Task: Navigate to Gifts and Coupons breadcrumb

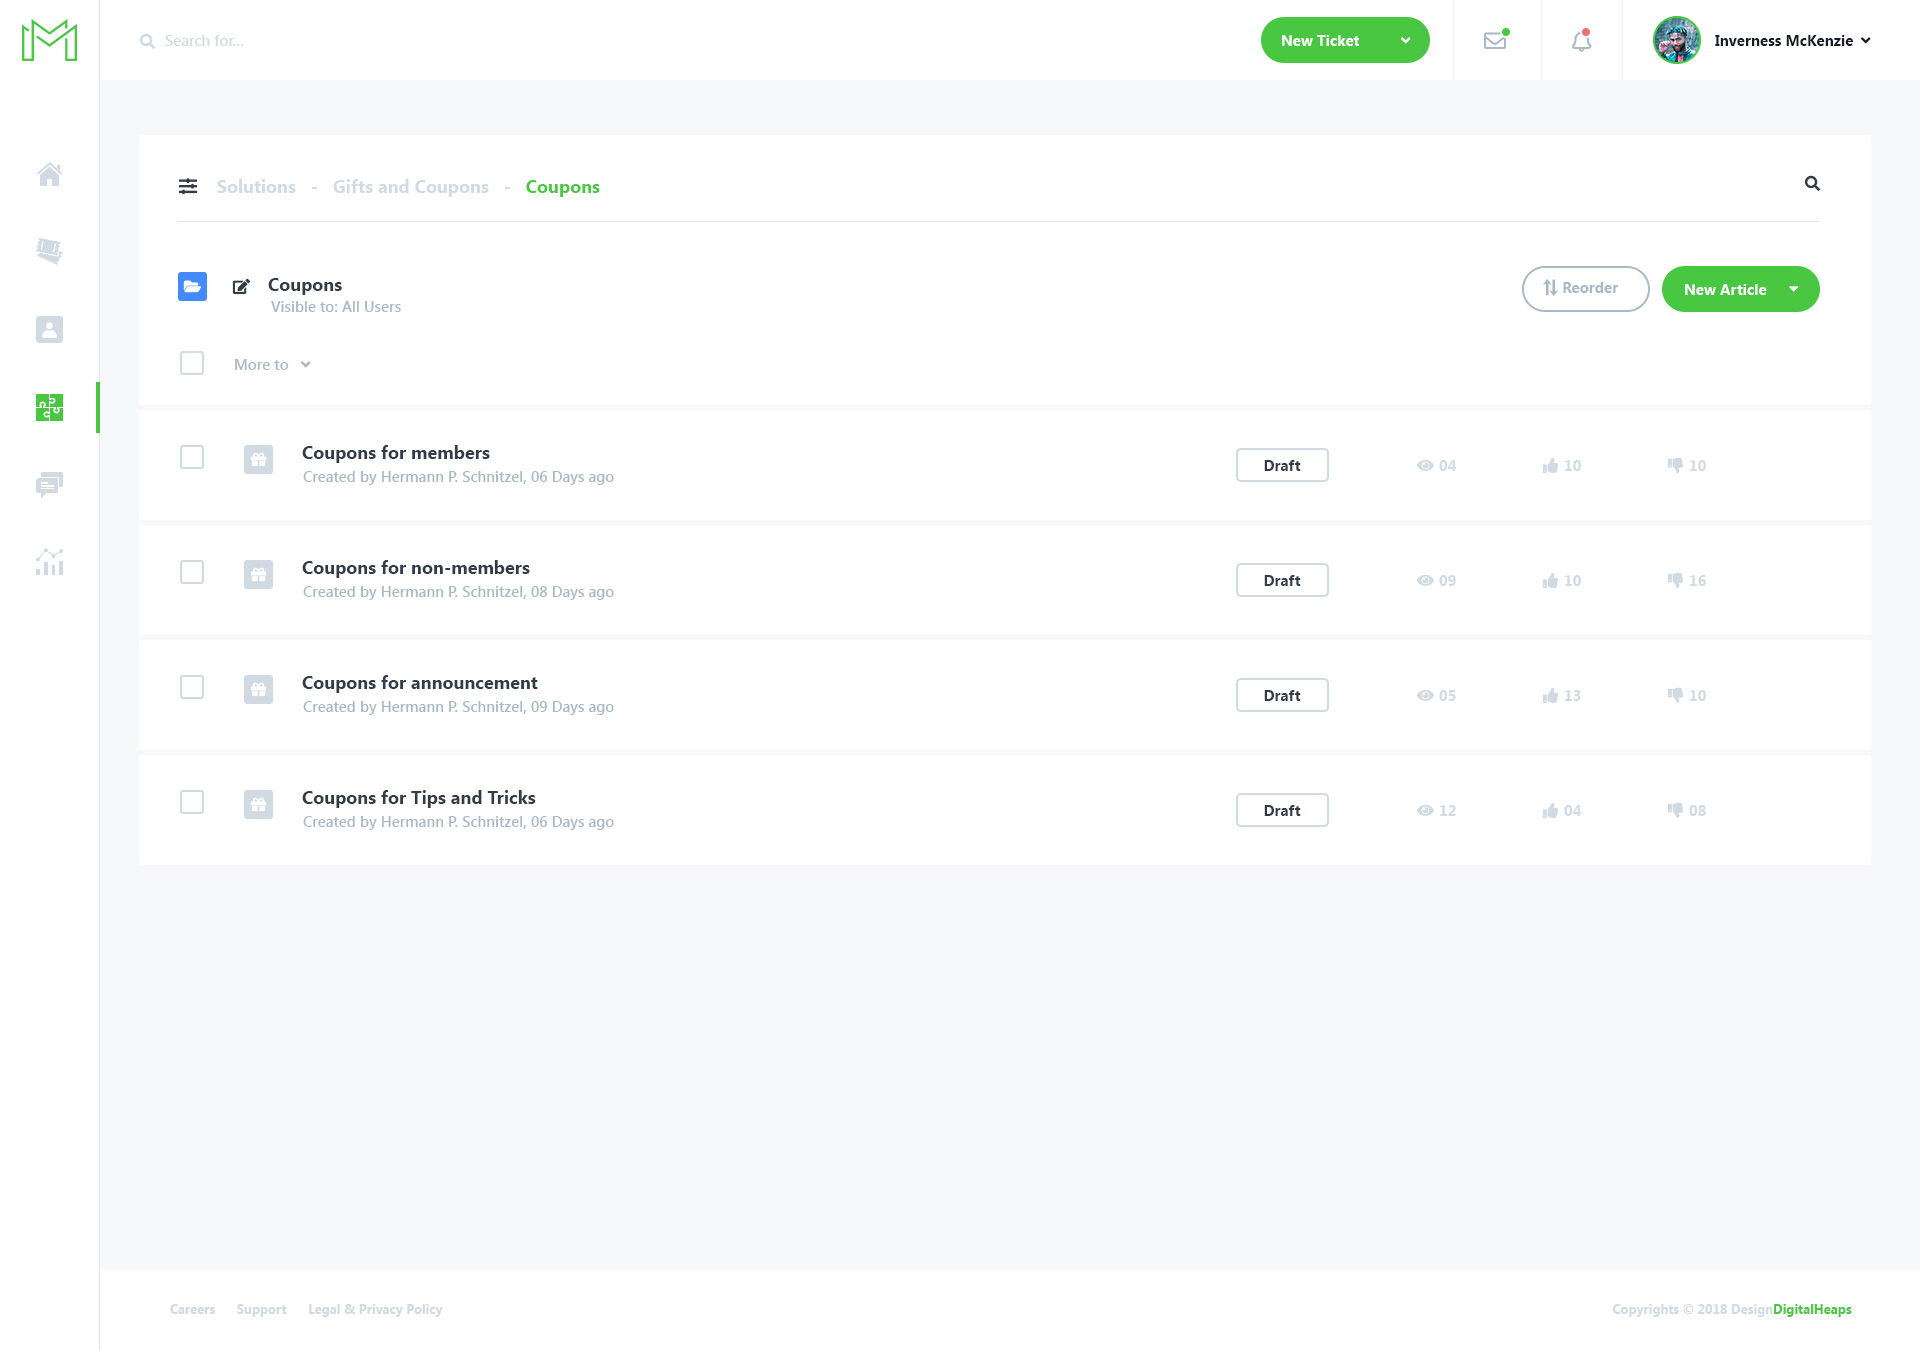Action: tap(410, 186)
